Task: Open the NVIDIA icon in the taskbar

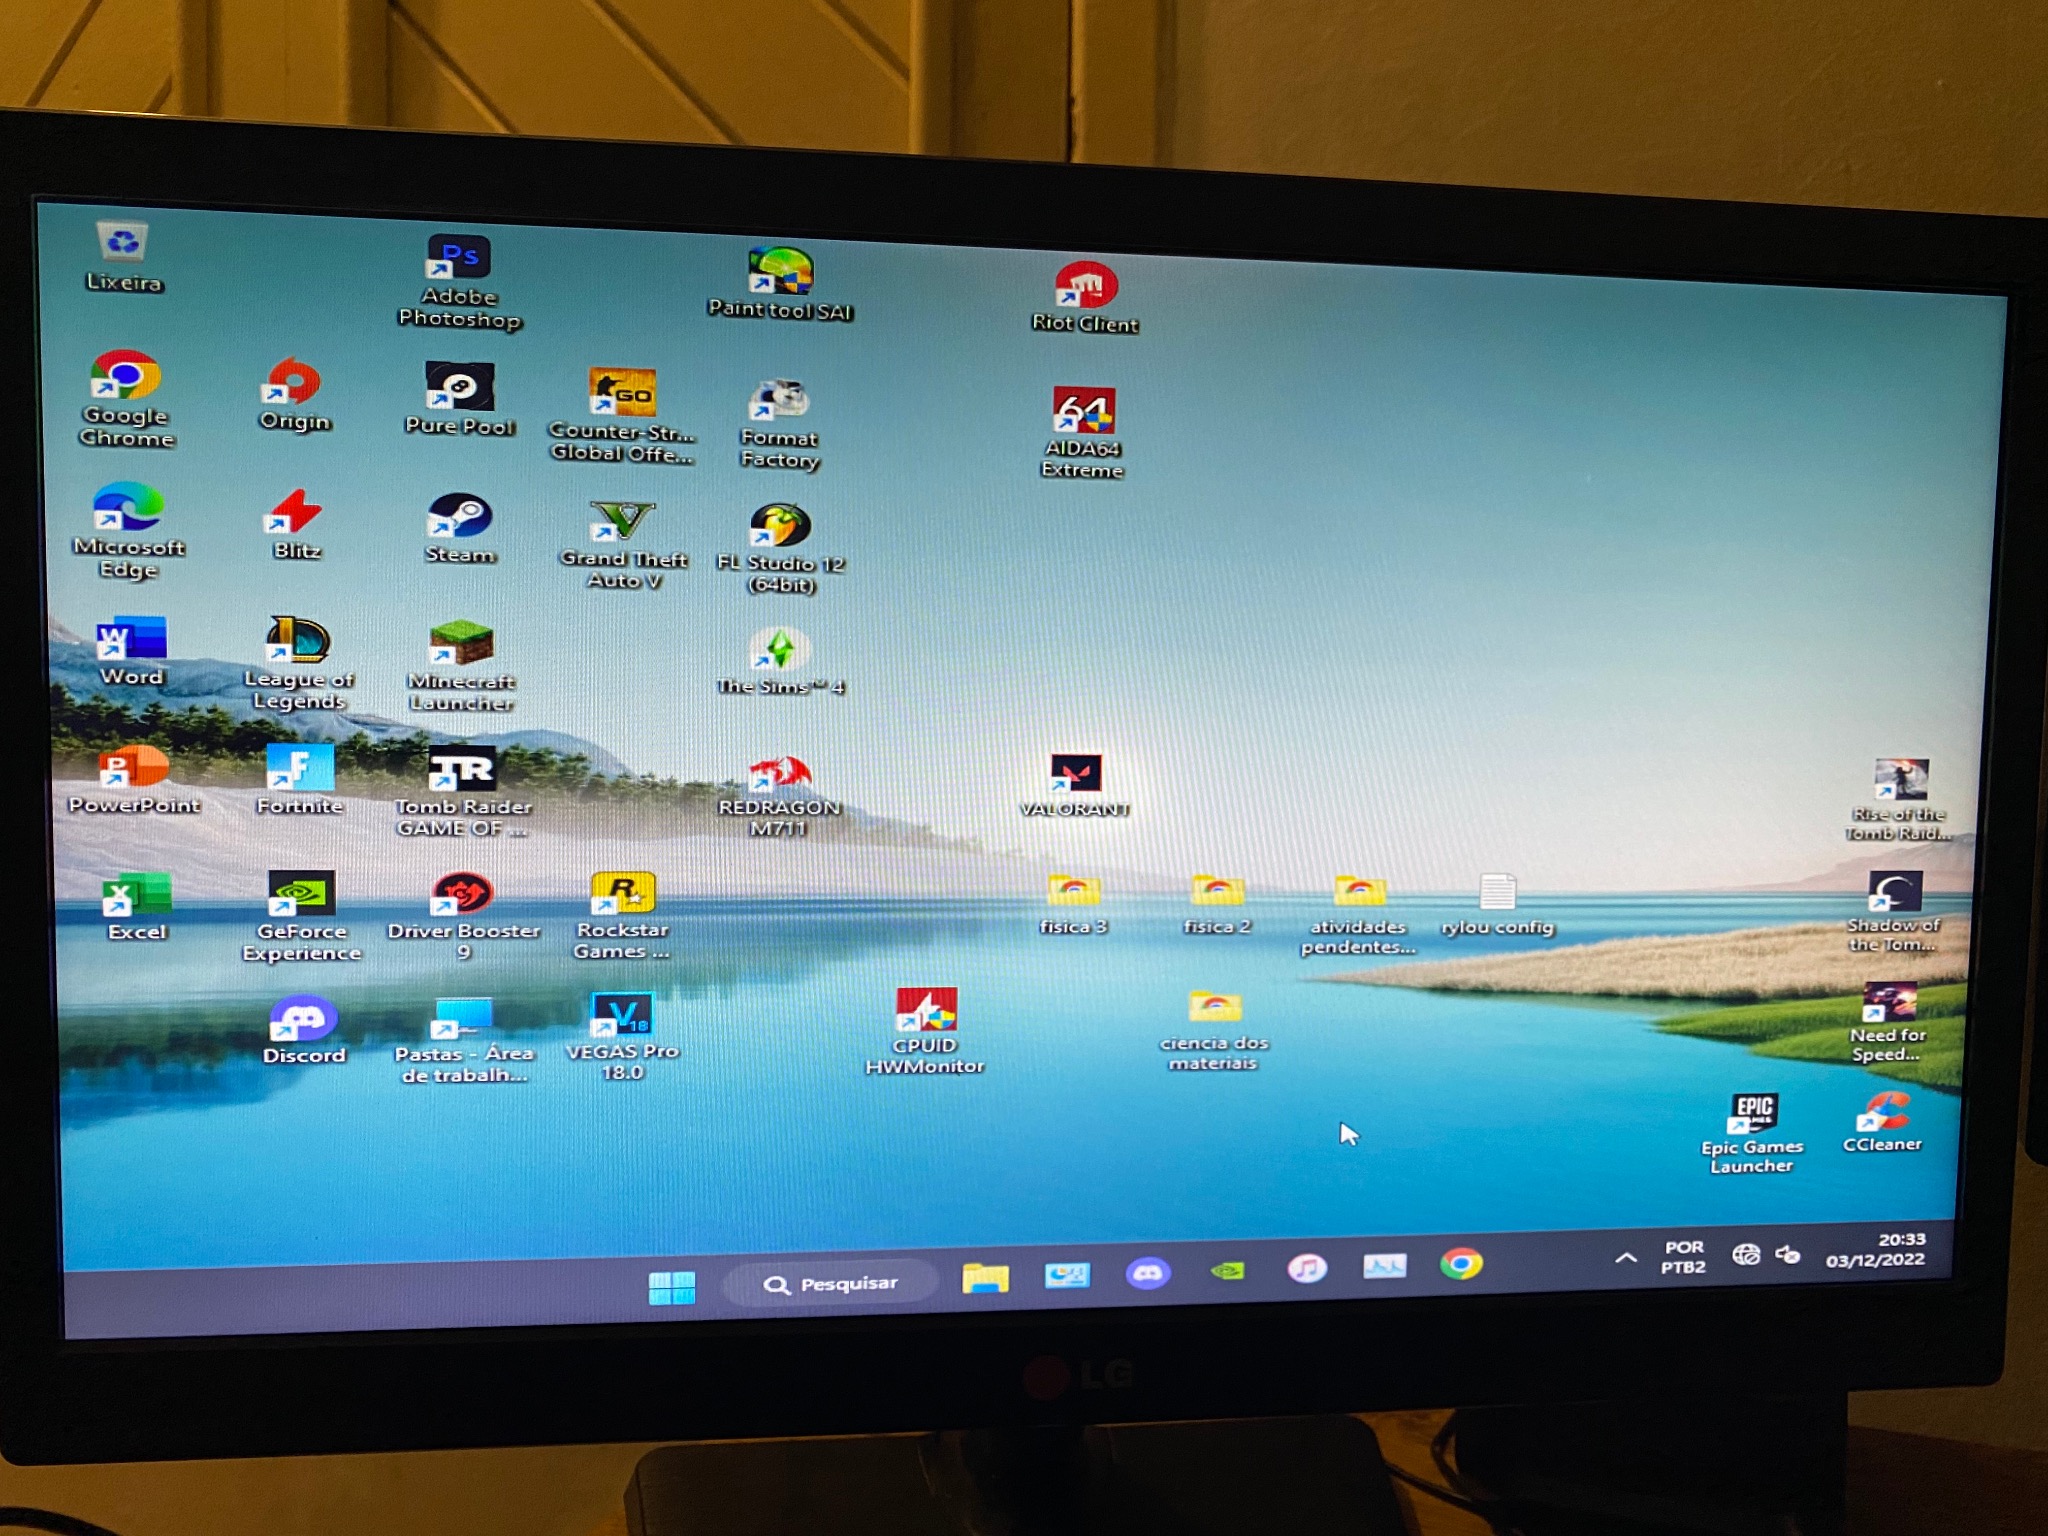Action: click(1228, 1270)
